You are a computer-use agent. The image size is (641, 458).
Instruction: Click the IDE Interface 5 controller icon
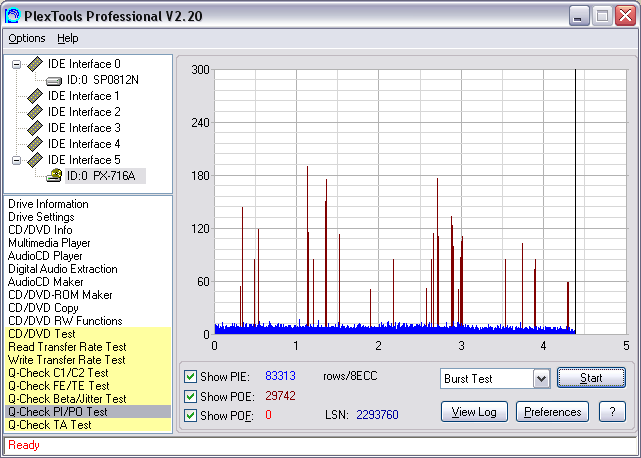35,160
